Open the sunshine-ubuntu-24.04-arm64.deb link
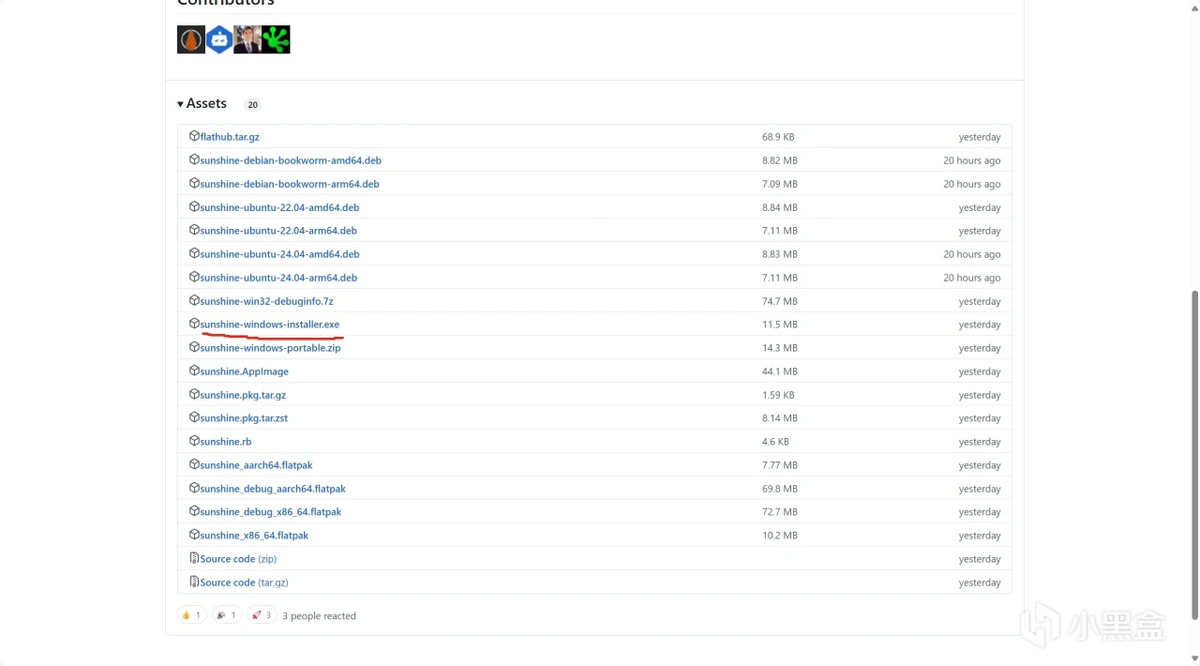Image resolution: width=1200 pixels, height=666 pixels. coord(278,278)
